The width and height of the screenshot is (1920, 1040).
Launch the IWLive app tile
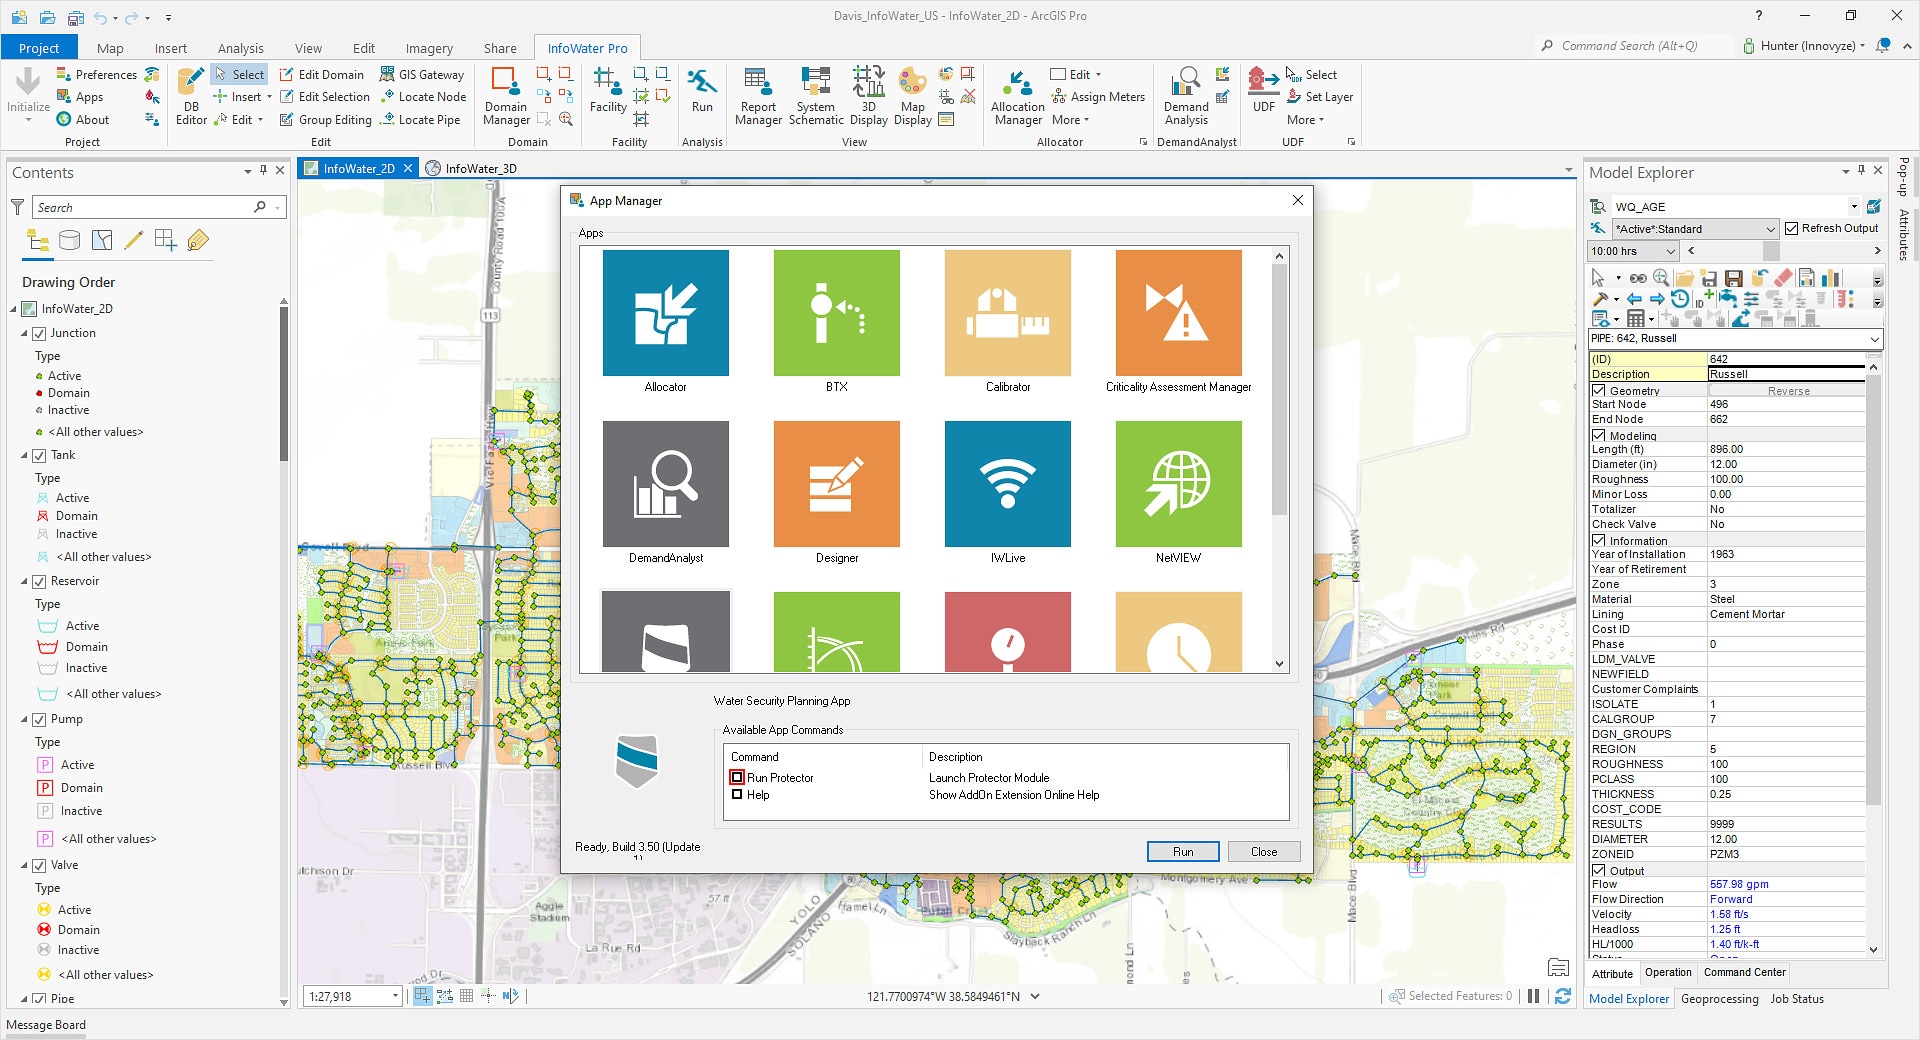coord(1007,484)
